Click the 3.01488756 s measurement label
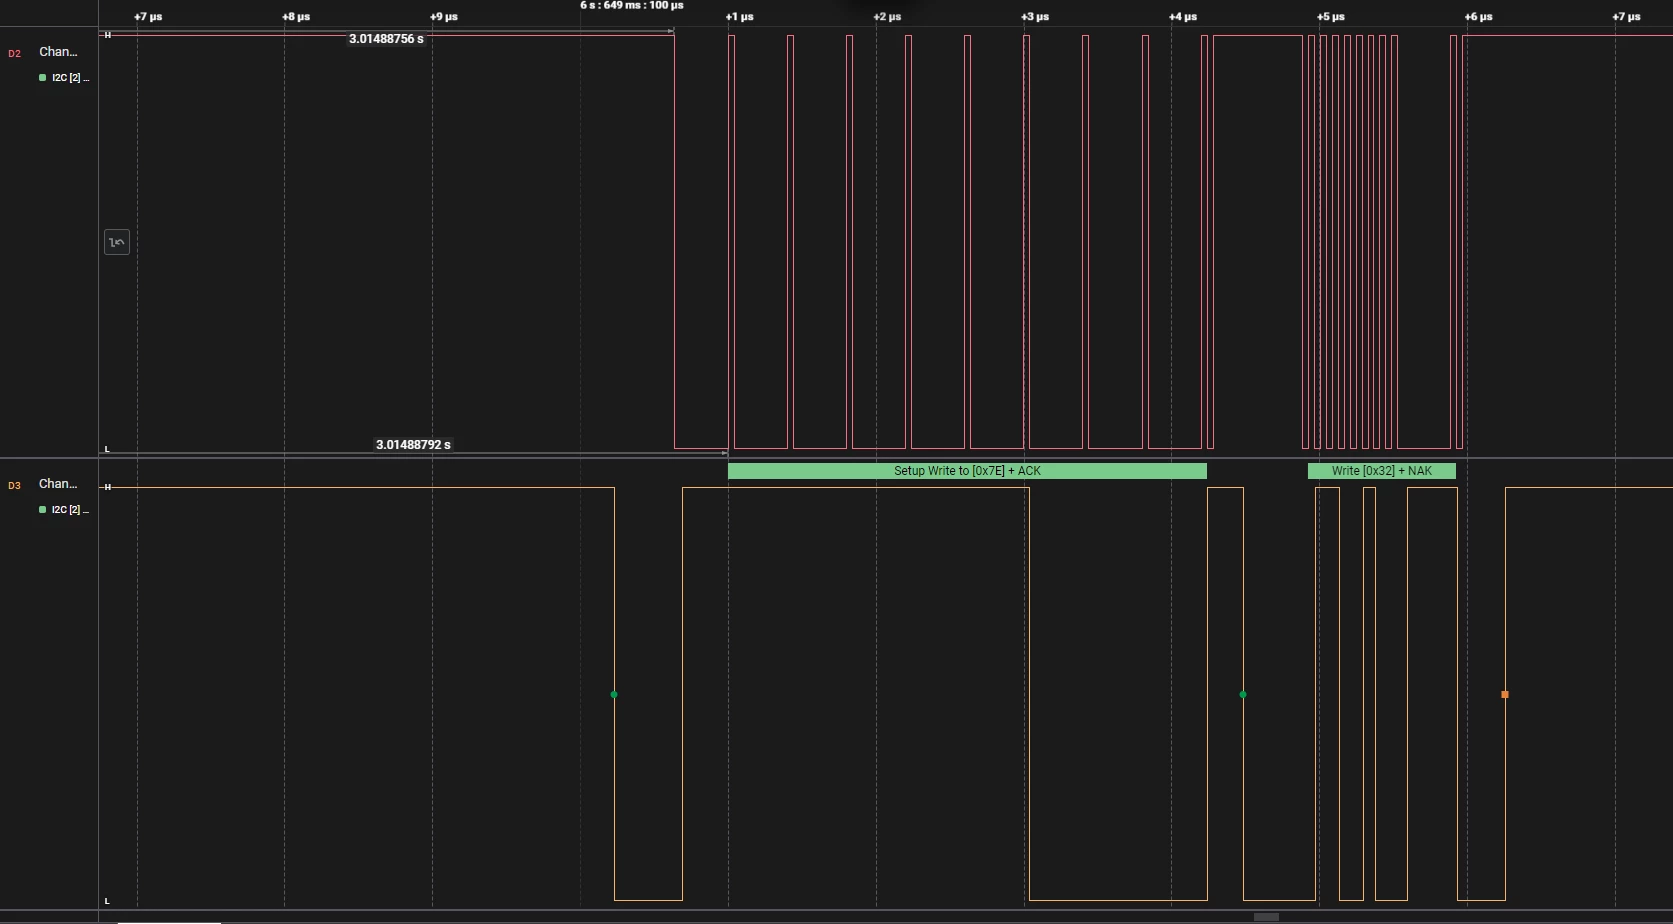Viewport: 1673px width, 924px height. (386, 39)
